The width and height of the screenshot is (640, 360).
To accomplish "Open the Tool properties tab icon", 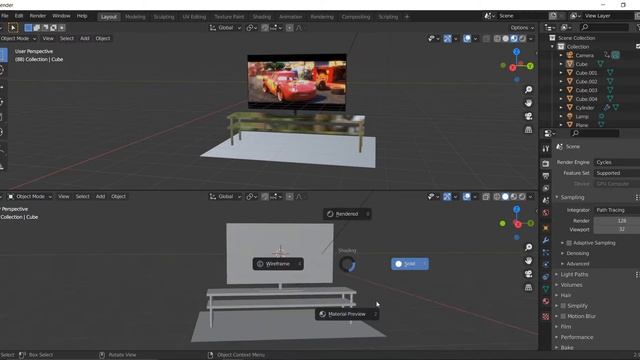I will coord(546,149).
